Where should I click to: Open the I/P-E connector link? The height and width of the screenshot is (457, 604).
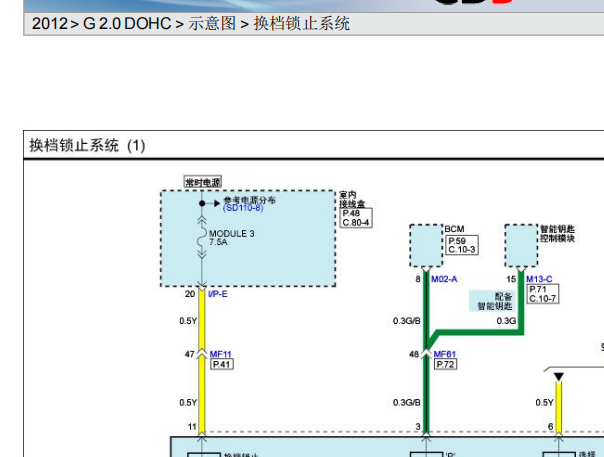pyautogui.click(x=218, y=294)
